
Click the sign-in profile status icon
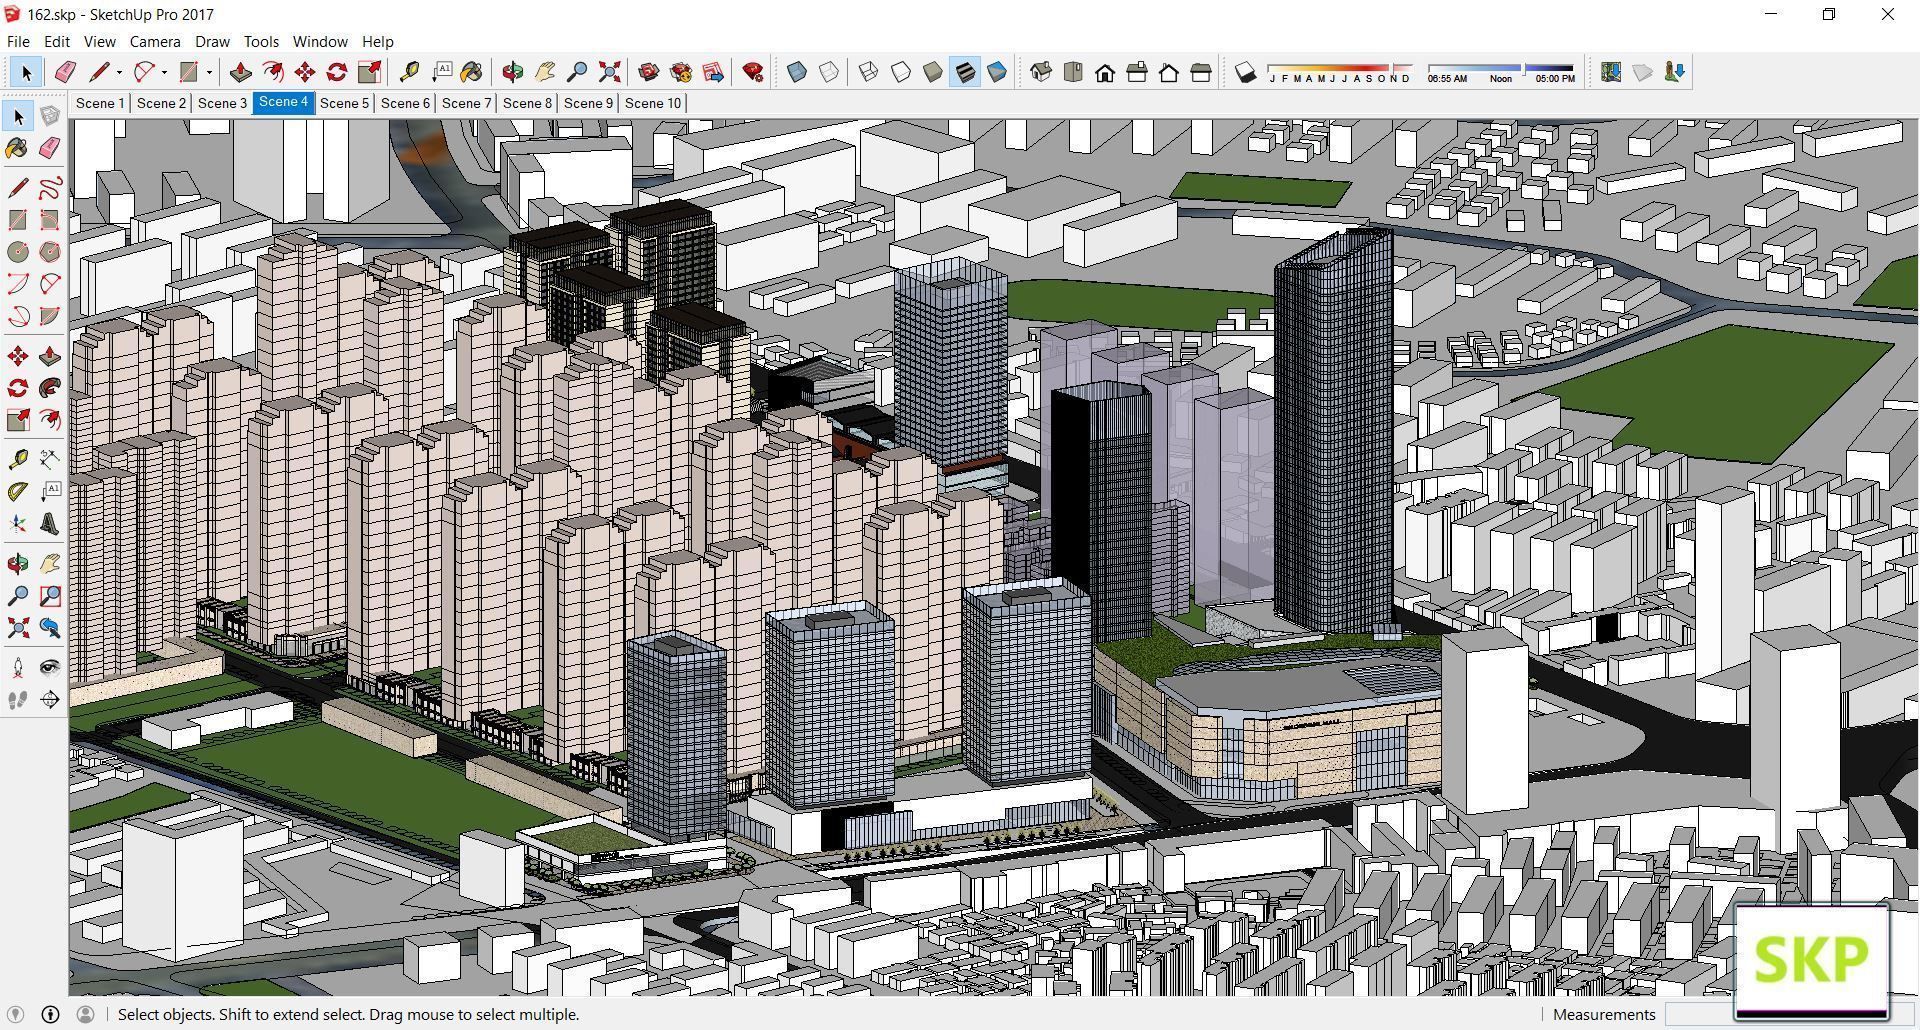[x=86, y=1014]
